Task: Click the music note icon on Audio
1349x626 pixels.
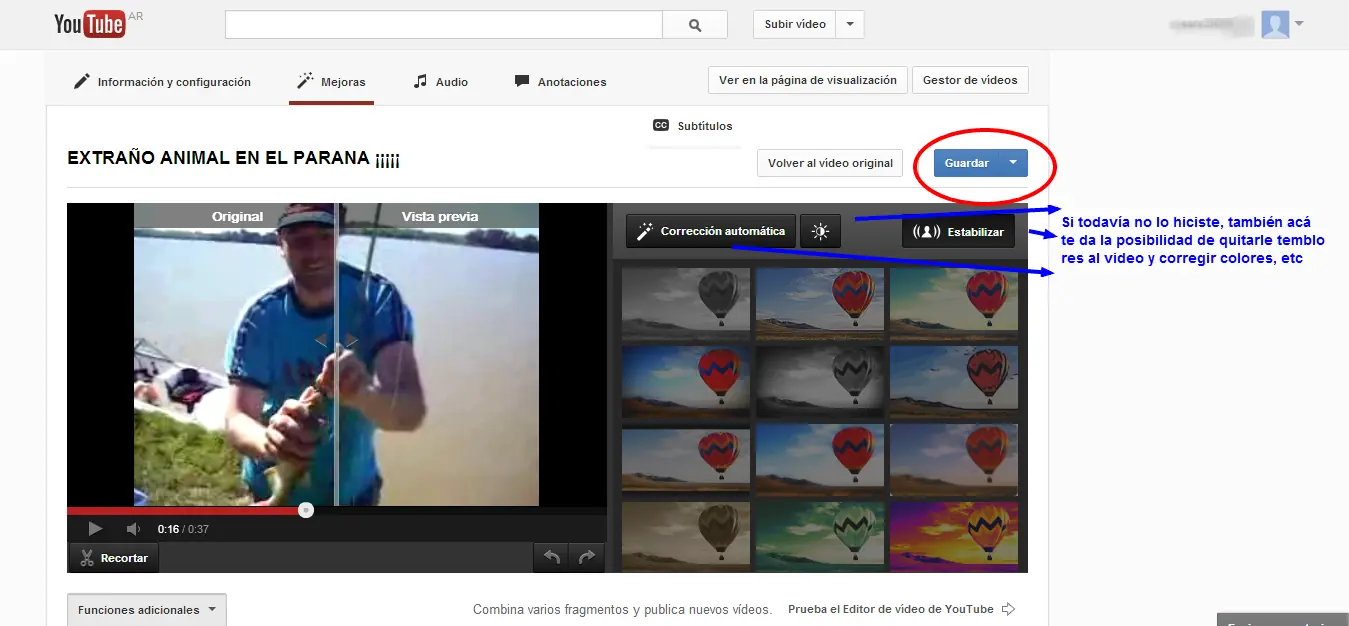Action: click(421, 81)
